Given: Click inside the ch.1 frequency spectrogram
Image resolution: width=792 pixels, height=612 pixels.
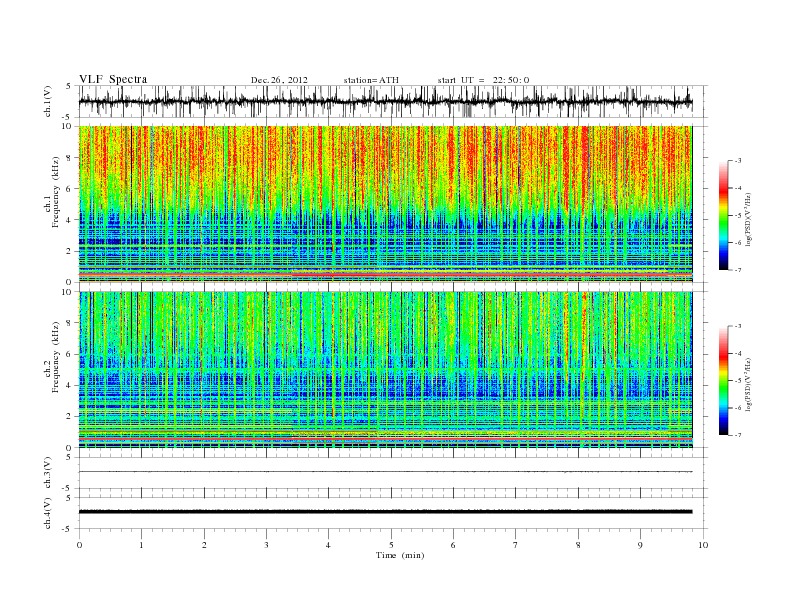Looking at the screenshot, I should (385, 204).
